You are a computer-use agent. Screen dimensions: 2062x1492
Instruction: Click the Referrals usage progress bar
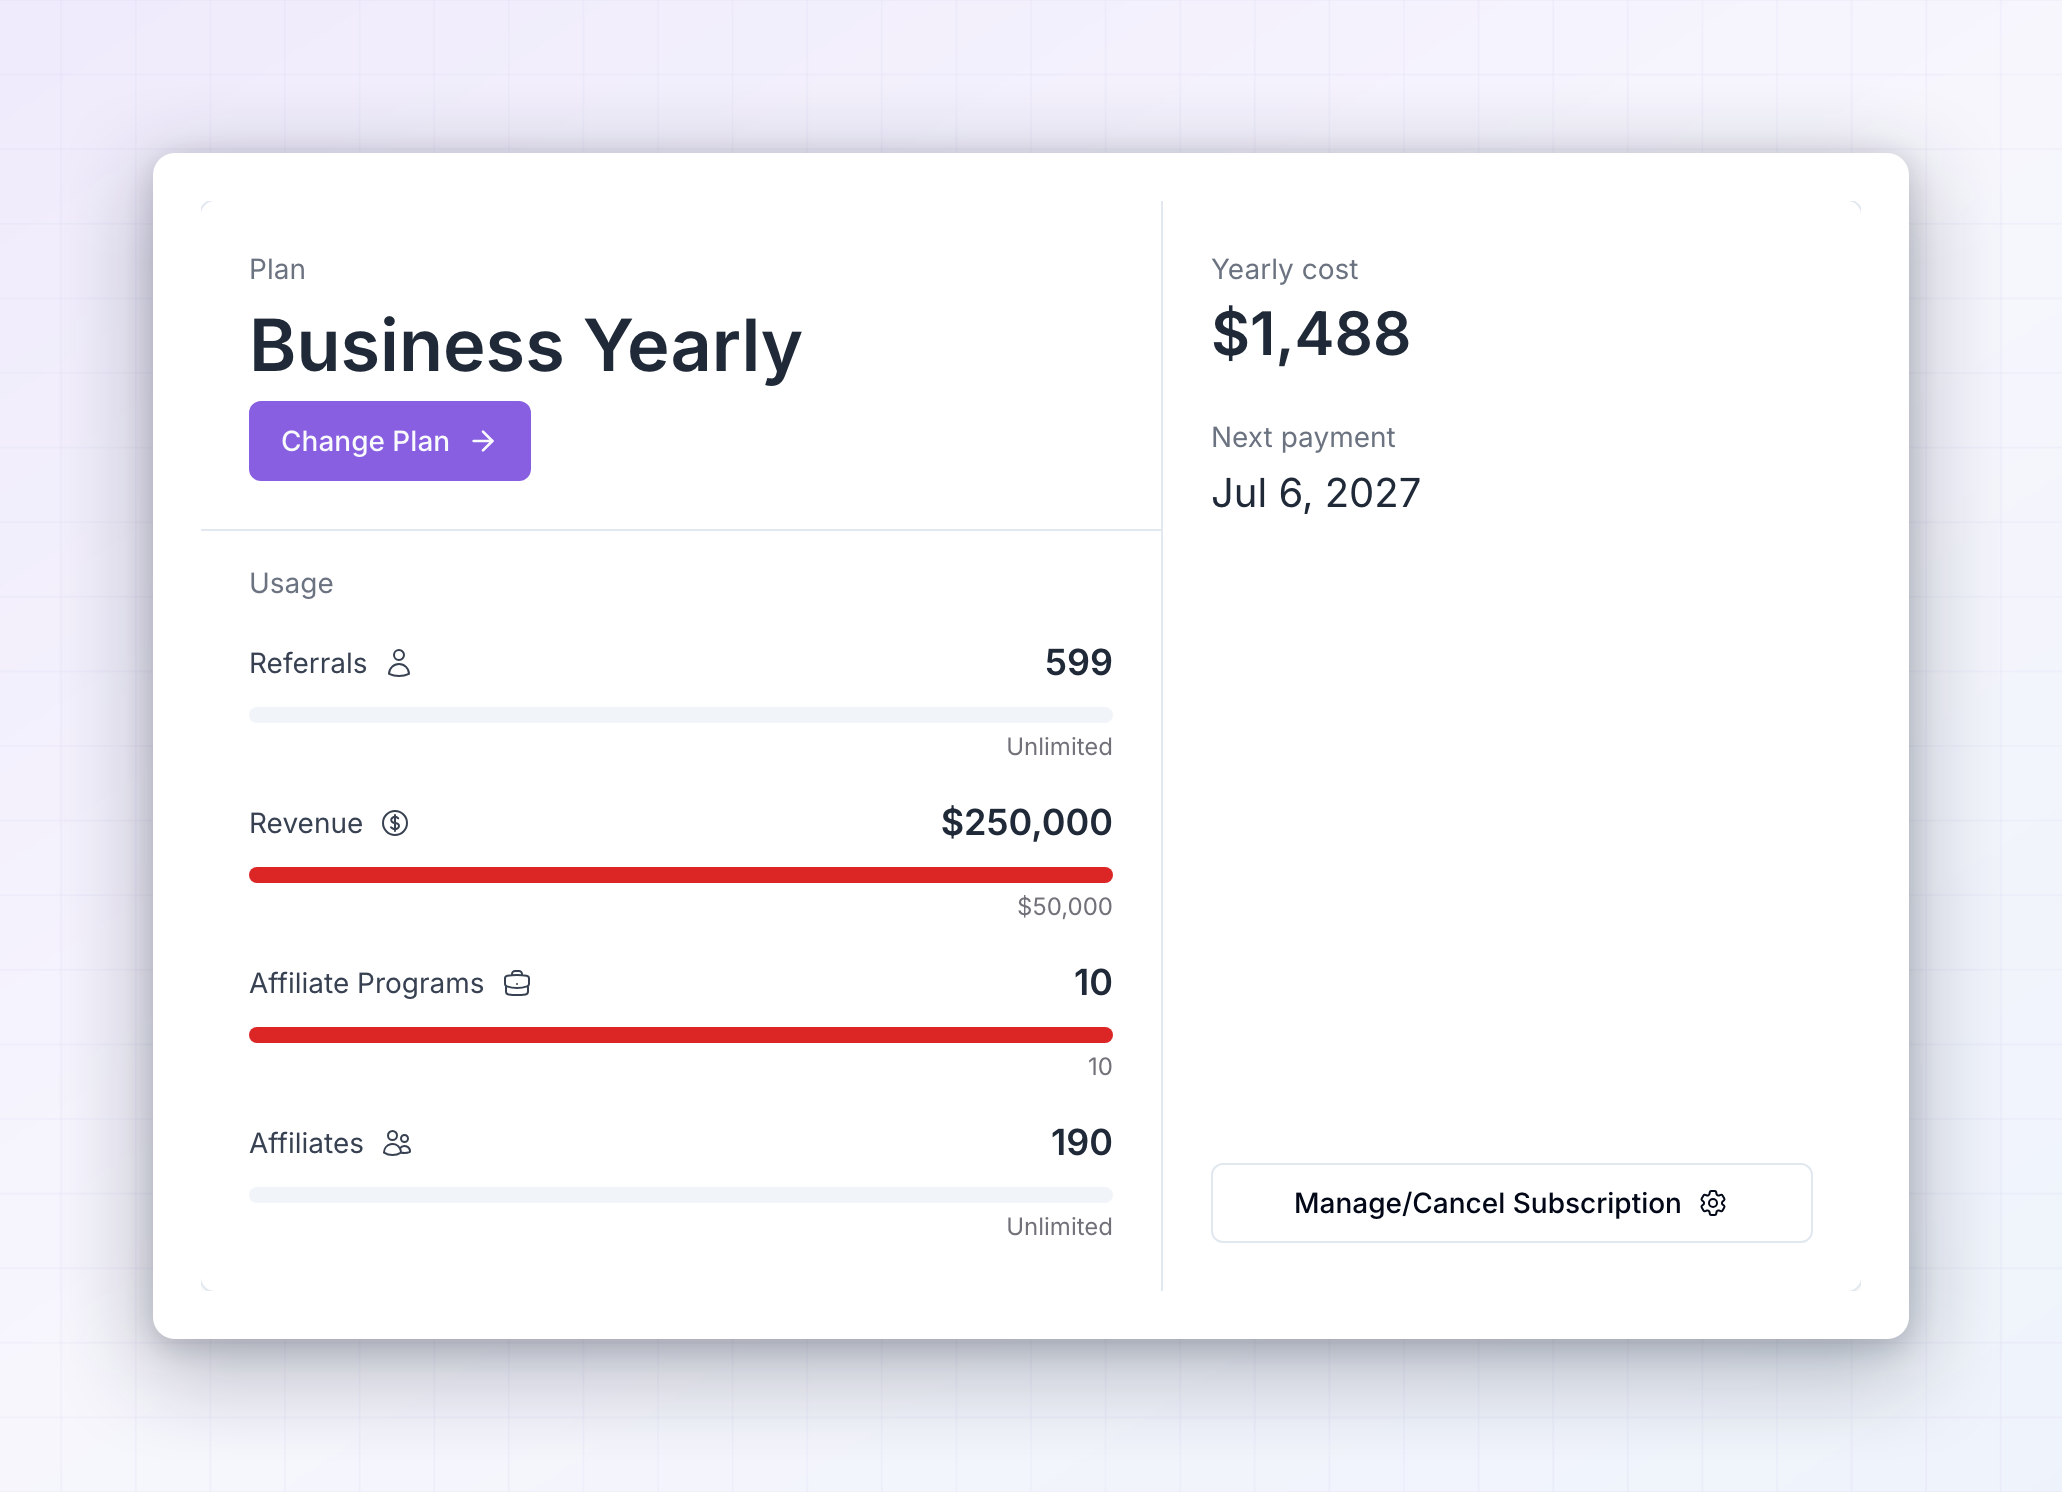click(681, 715)
